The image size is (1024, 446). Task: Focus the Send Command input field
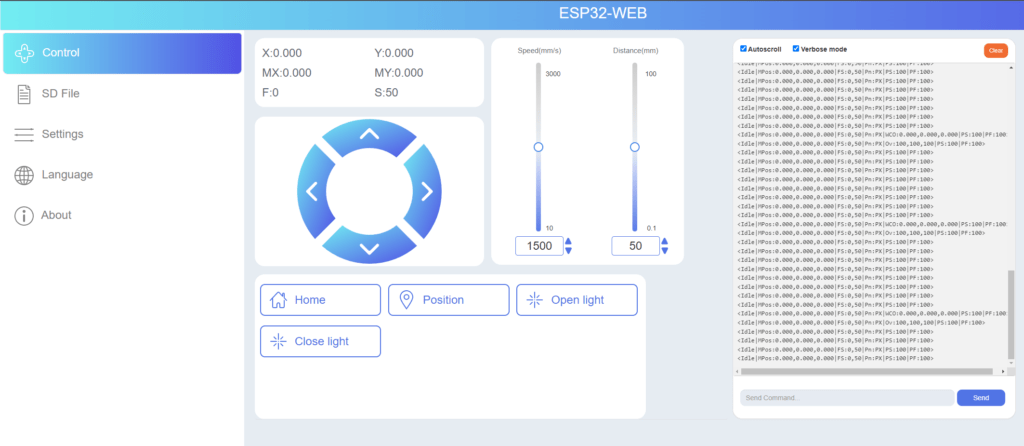click(x=845, y=398)
